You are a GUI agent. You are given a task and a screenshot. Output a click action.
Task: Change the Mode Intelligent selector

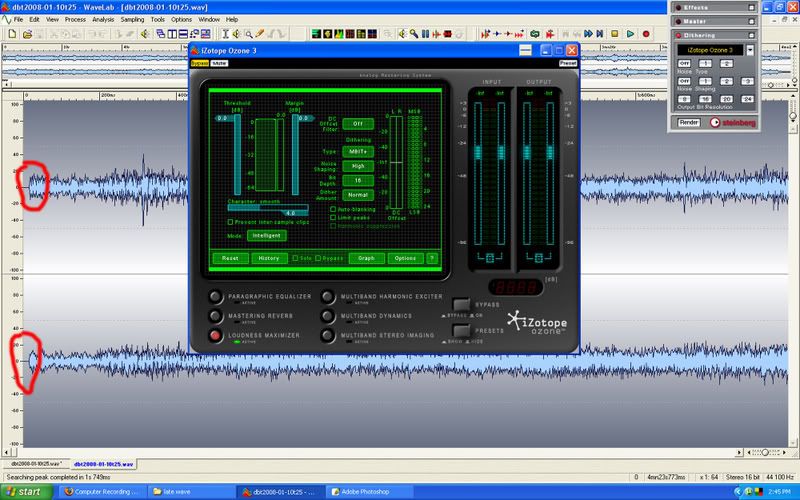point(266,235)
